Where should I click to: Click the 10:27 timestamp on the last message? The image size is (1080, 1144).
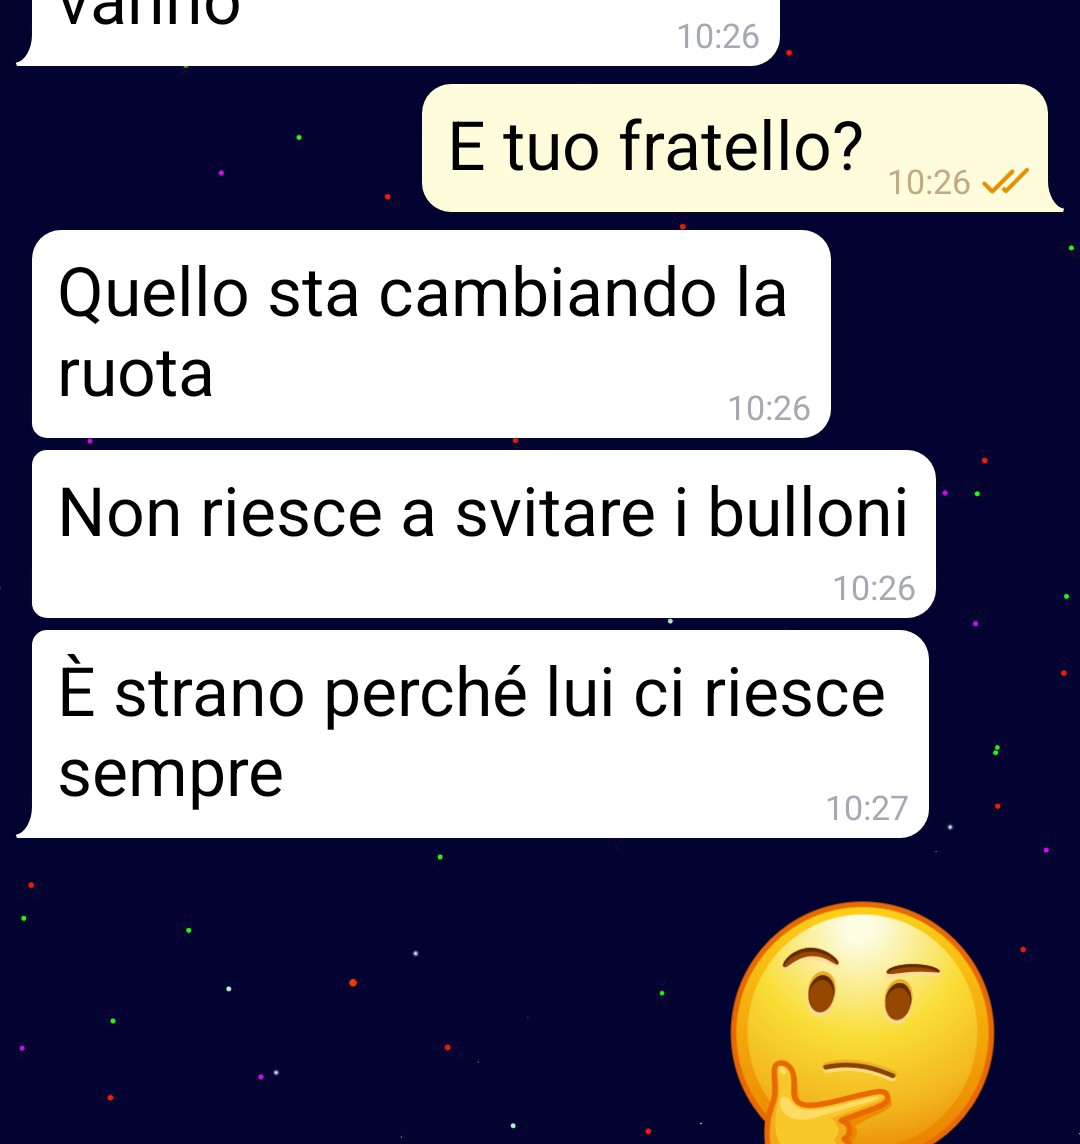866,808
